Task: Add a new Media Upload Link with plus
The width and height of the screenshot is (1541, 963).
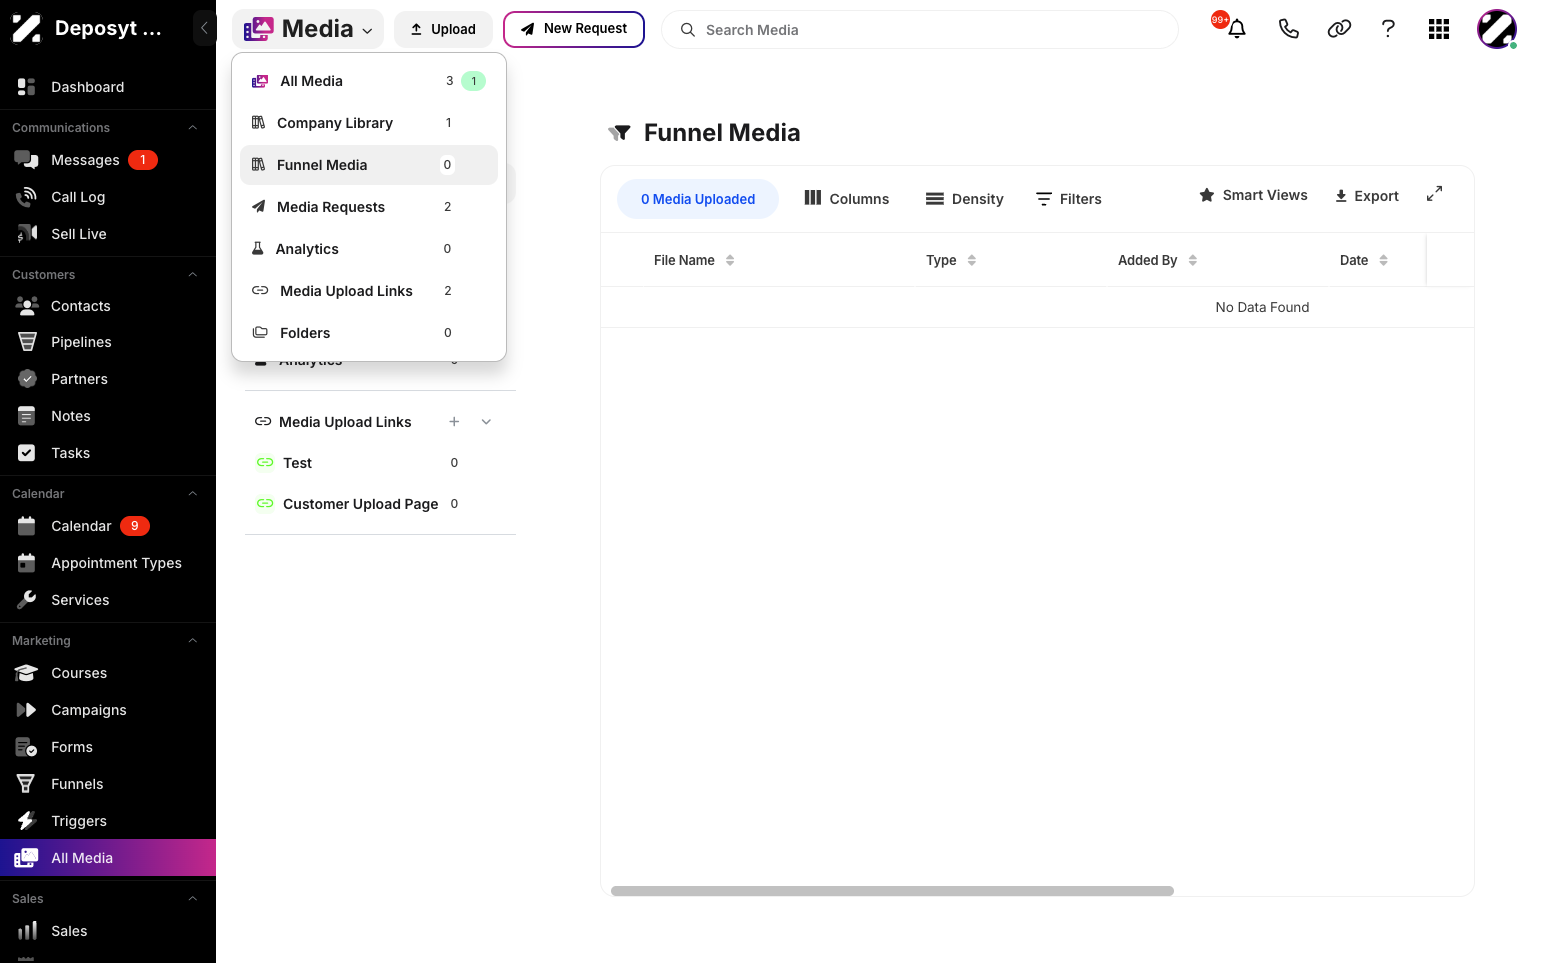Action: pyautogui.click(x=454, y=422)
